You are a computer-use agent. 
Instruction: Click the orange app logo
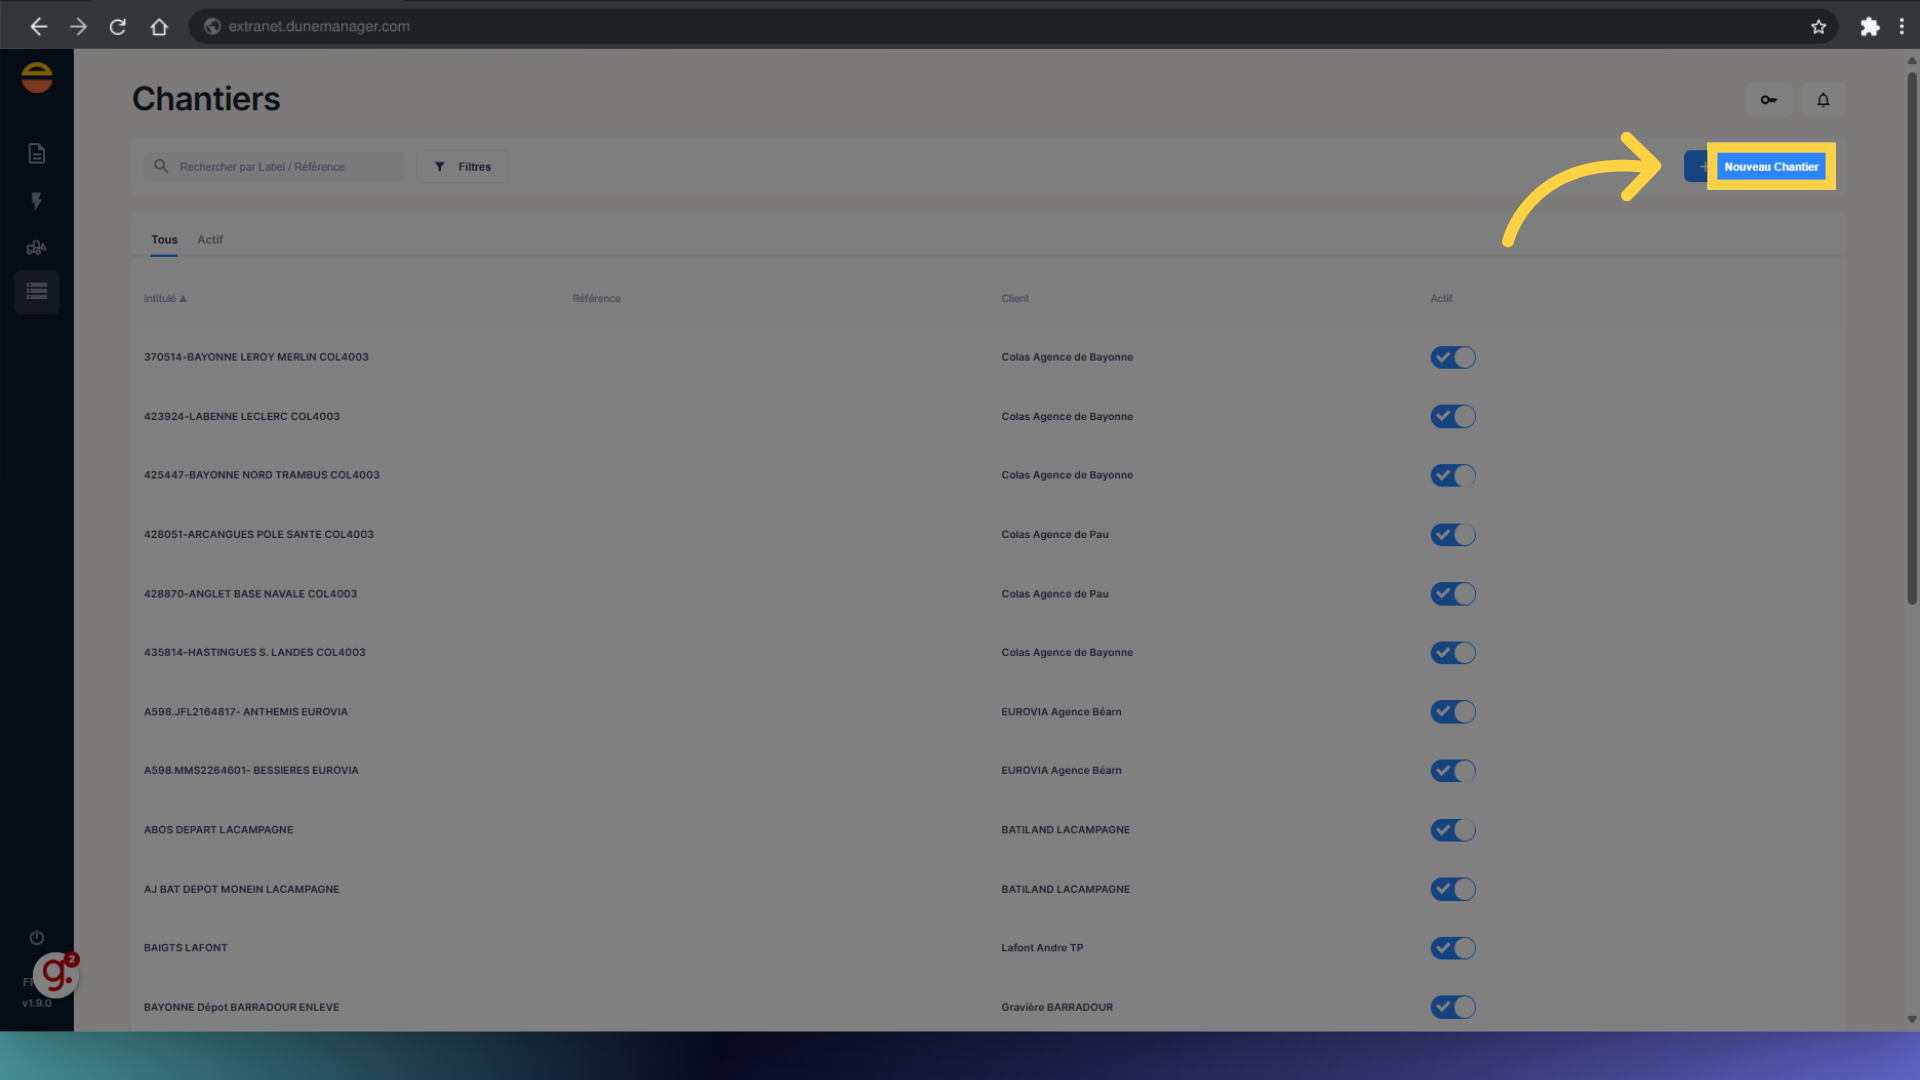pos(37,78)
